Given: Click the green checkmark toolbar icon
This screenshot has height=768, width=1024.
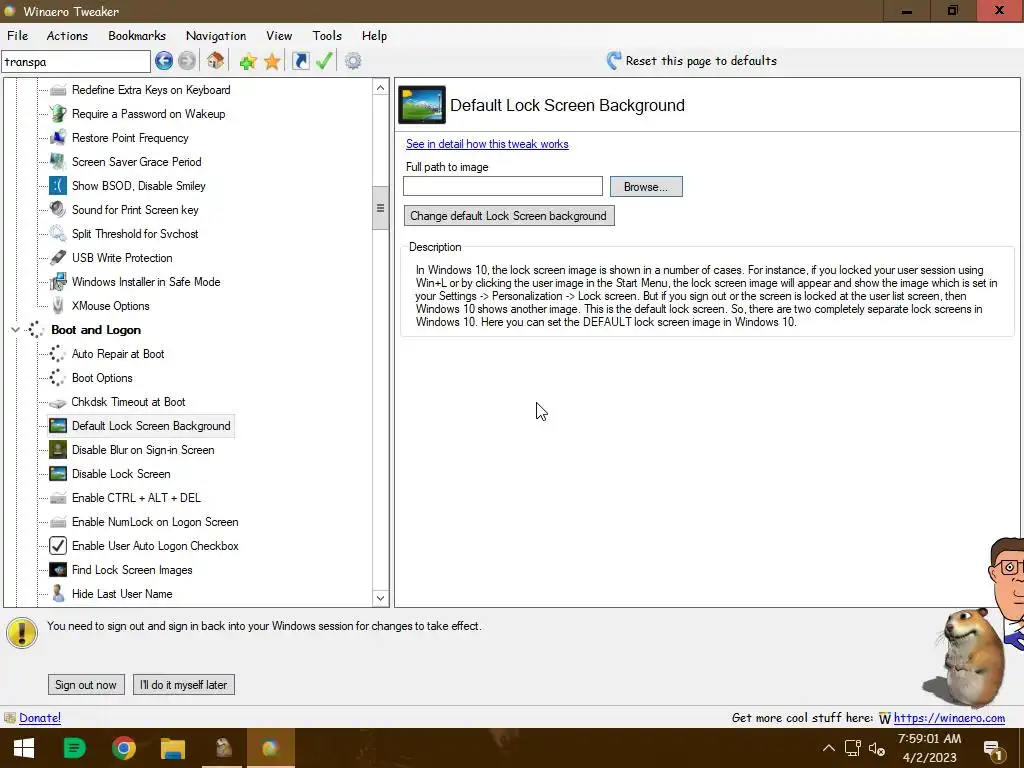Looking at the screenshot, I should click(324, 61).
